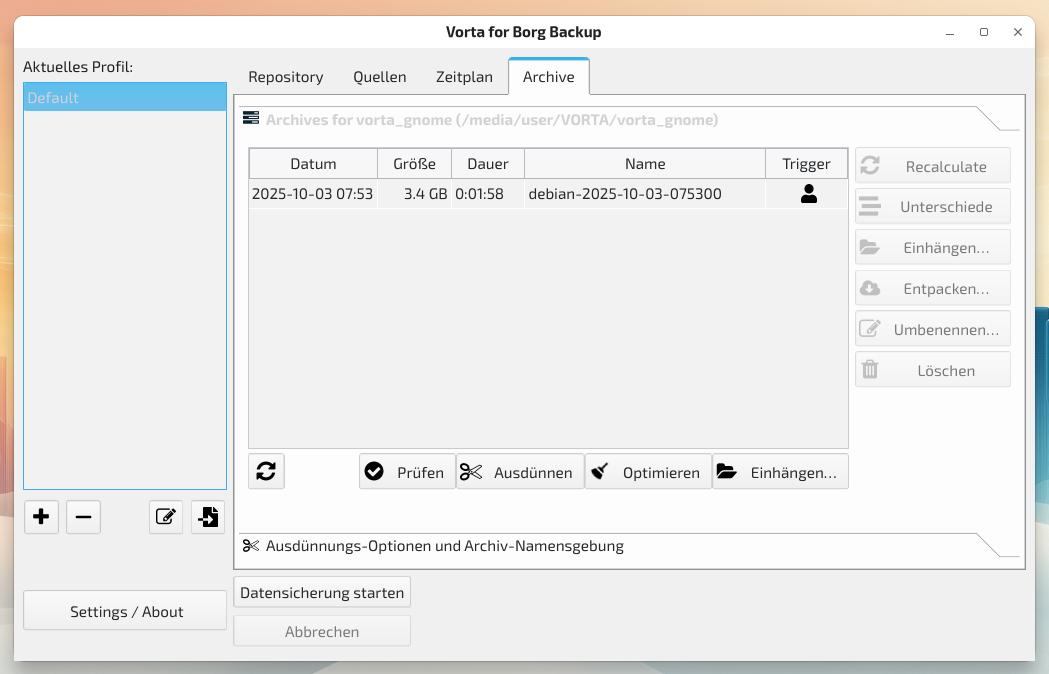The image size is (1049, 674).
Task: Click bottom Einhängen... folder button
Action: point(780,472)
